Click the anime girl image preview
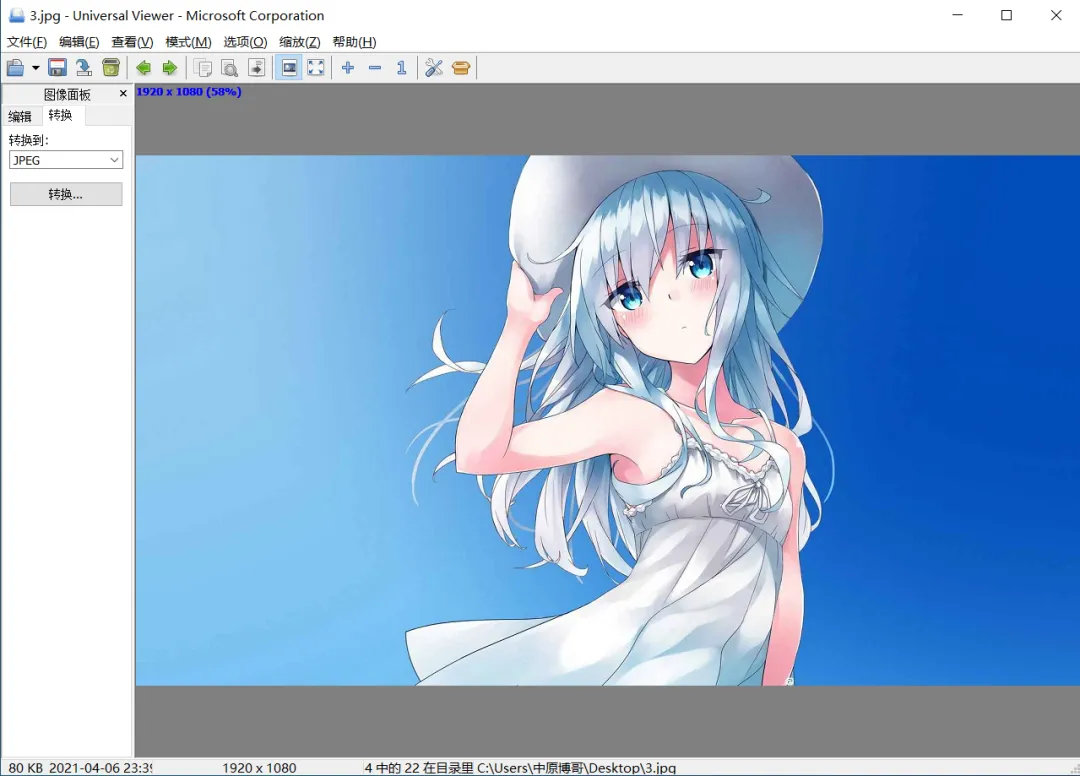This screenshot has height=776, width=1080. [608, 420]
